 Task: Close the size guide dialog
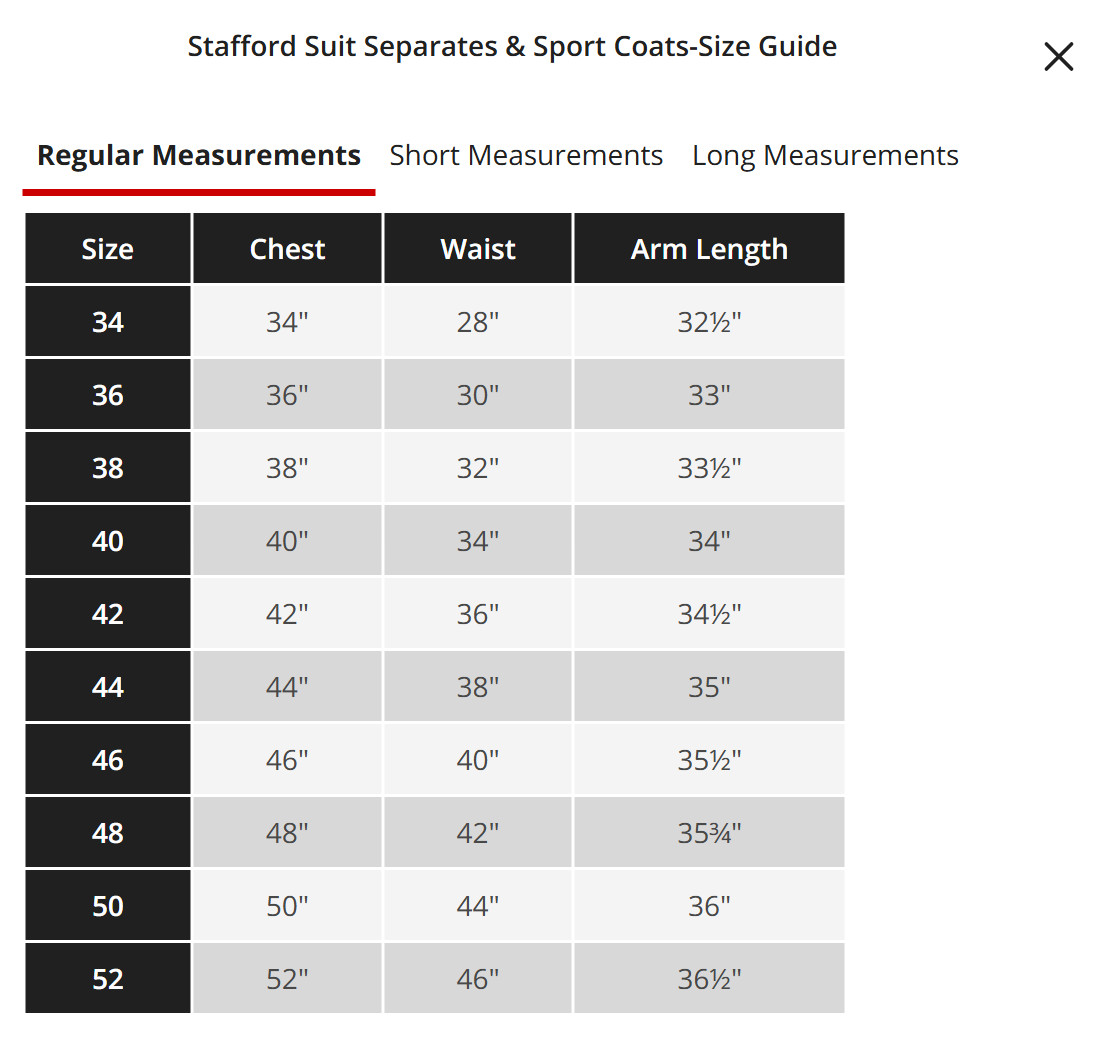click(1058, 57)
